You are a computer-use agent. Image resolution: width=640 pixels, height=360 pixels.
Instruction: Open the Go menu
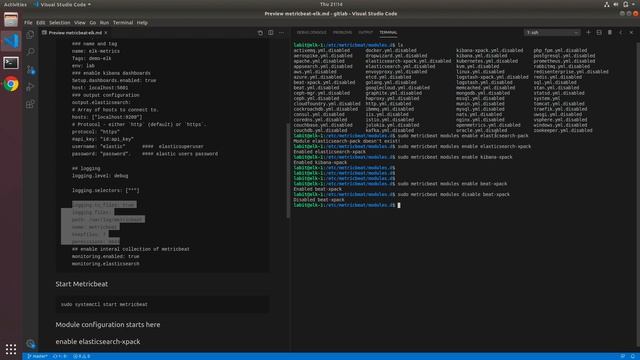[x=93, y=22]
